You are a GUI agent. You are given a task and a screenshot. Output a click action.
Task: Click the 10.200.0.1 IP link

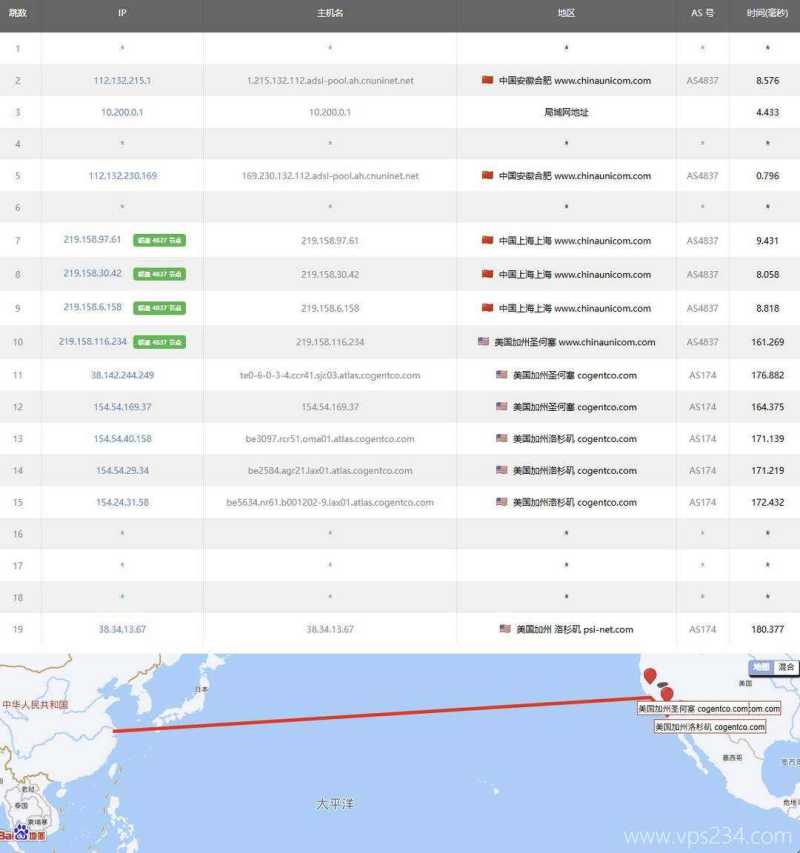click(122, 112)
